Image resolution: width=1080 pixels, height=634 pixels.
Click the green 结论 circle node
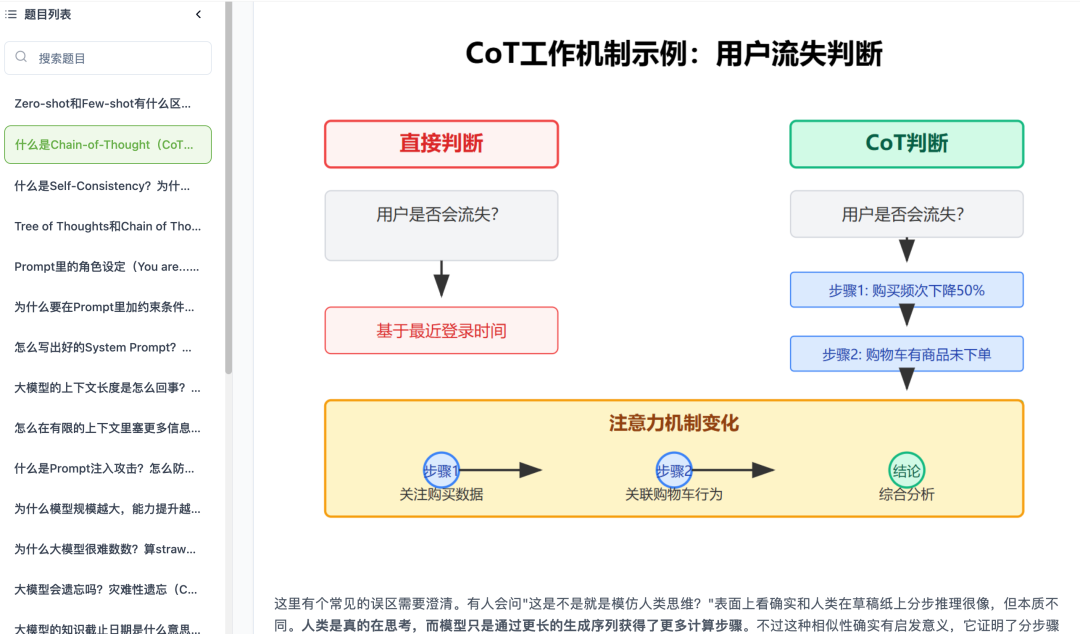(x=907, y=470)
